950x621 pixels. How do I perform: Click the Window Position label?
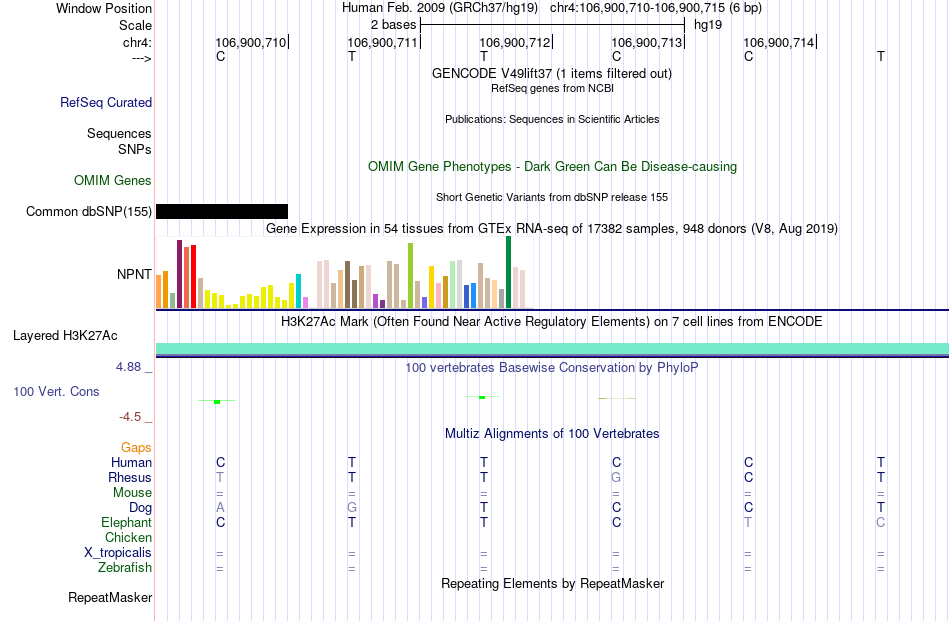pyautogui.click(x=104, y=8)
